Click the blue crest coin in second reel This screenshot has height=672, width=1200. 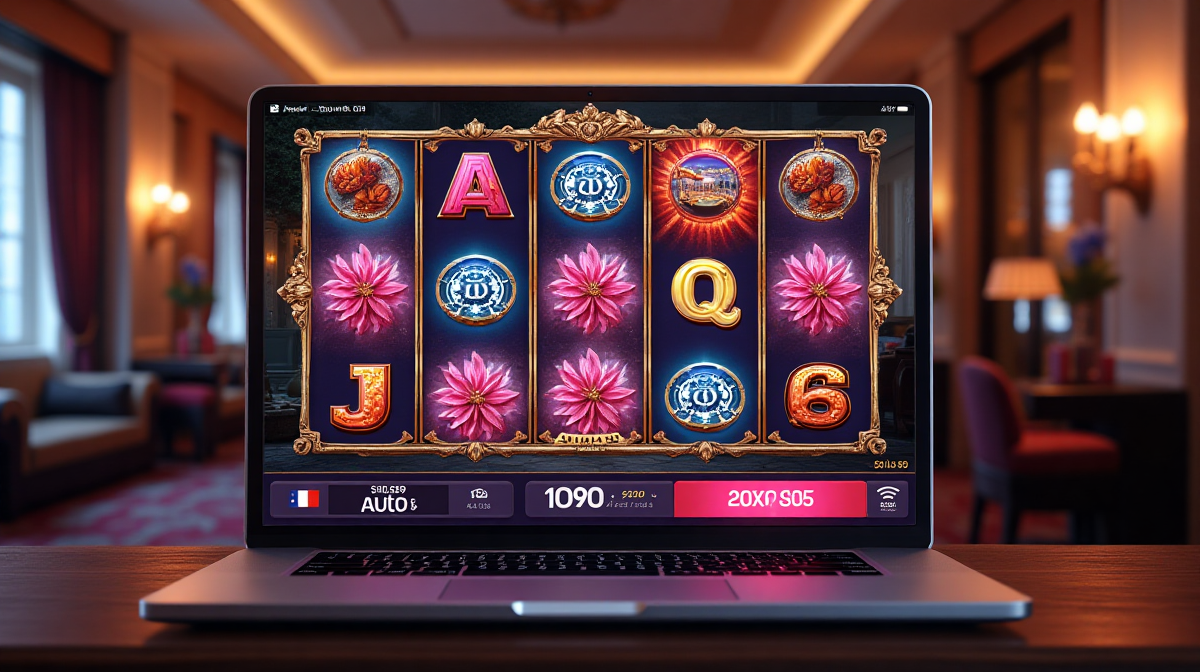476,289
